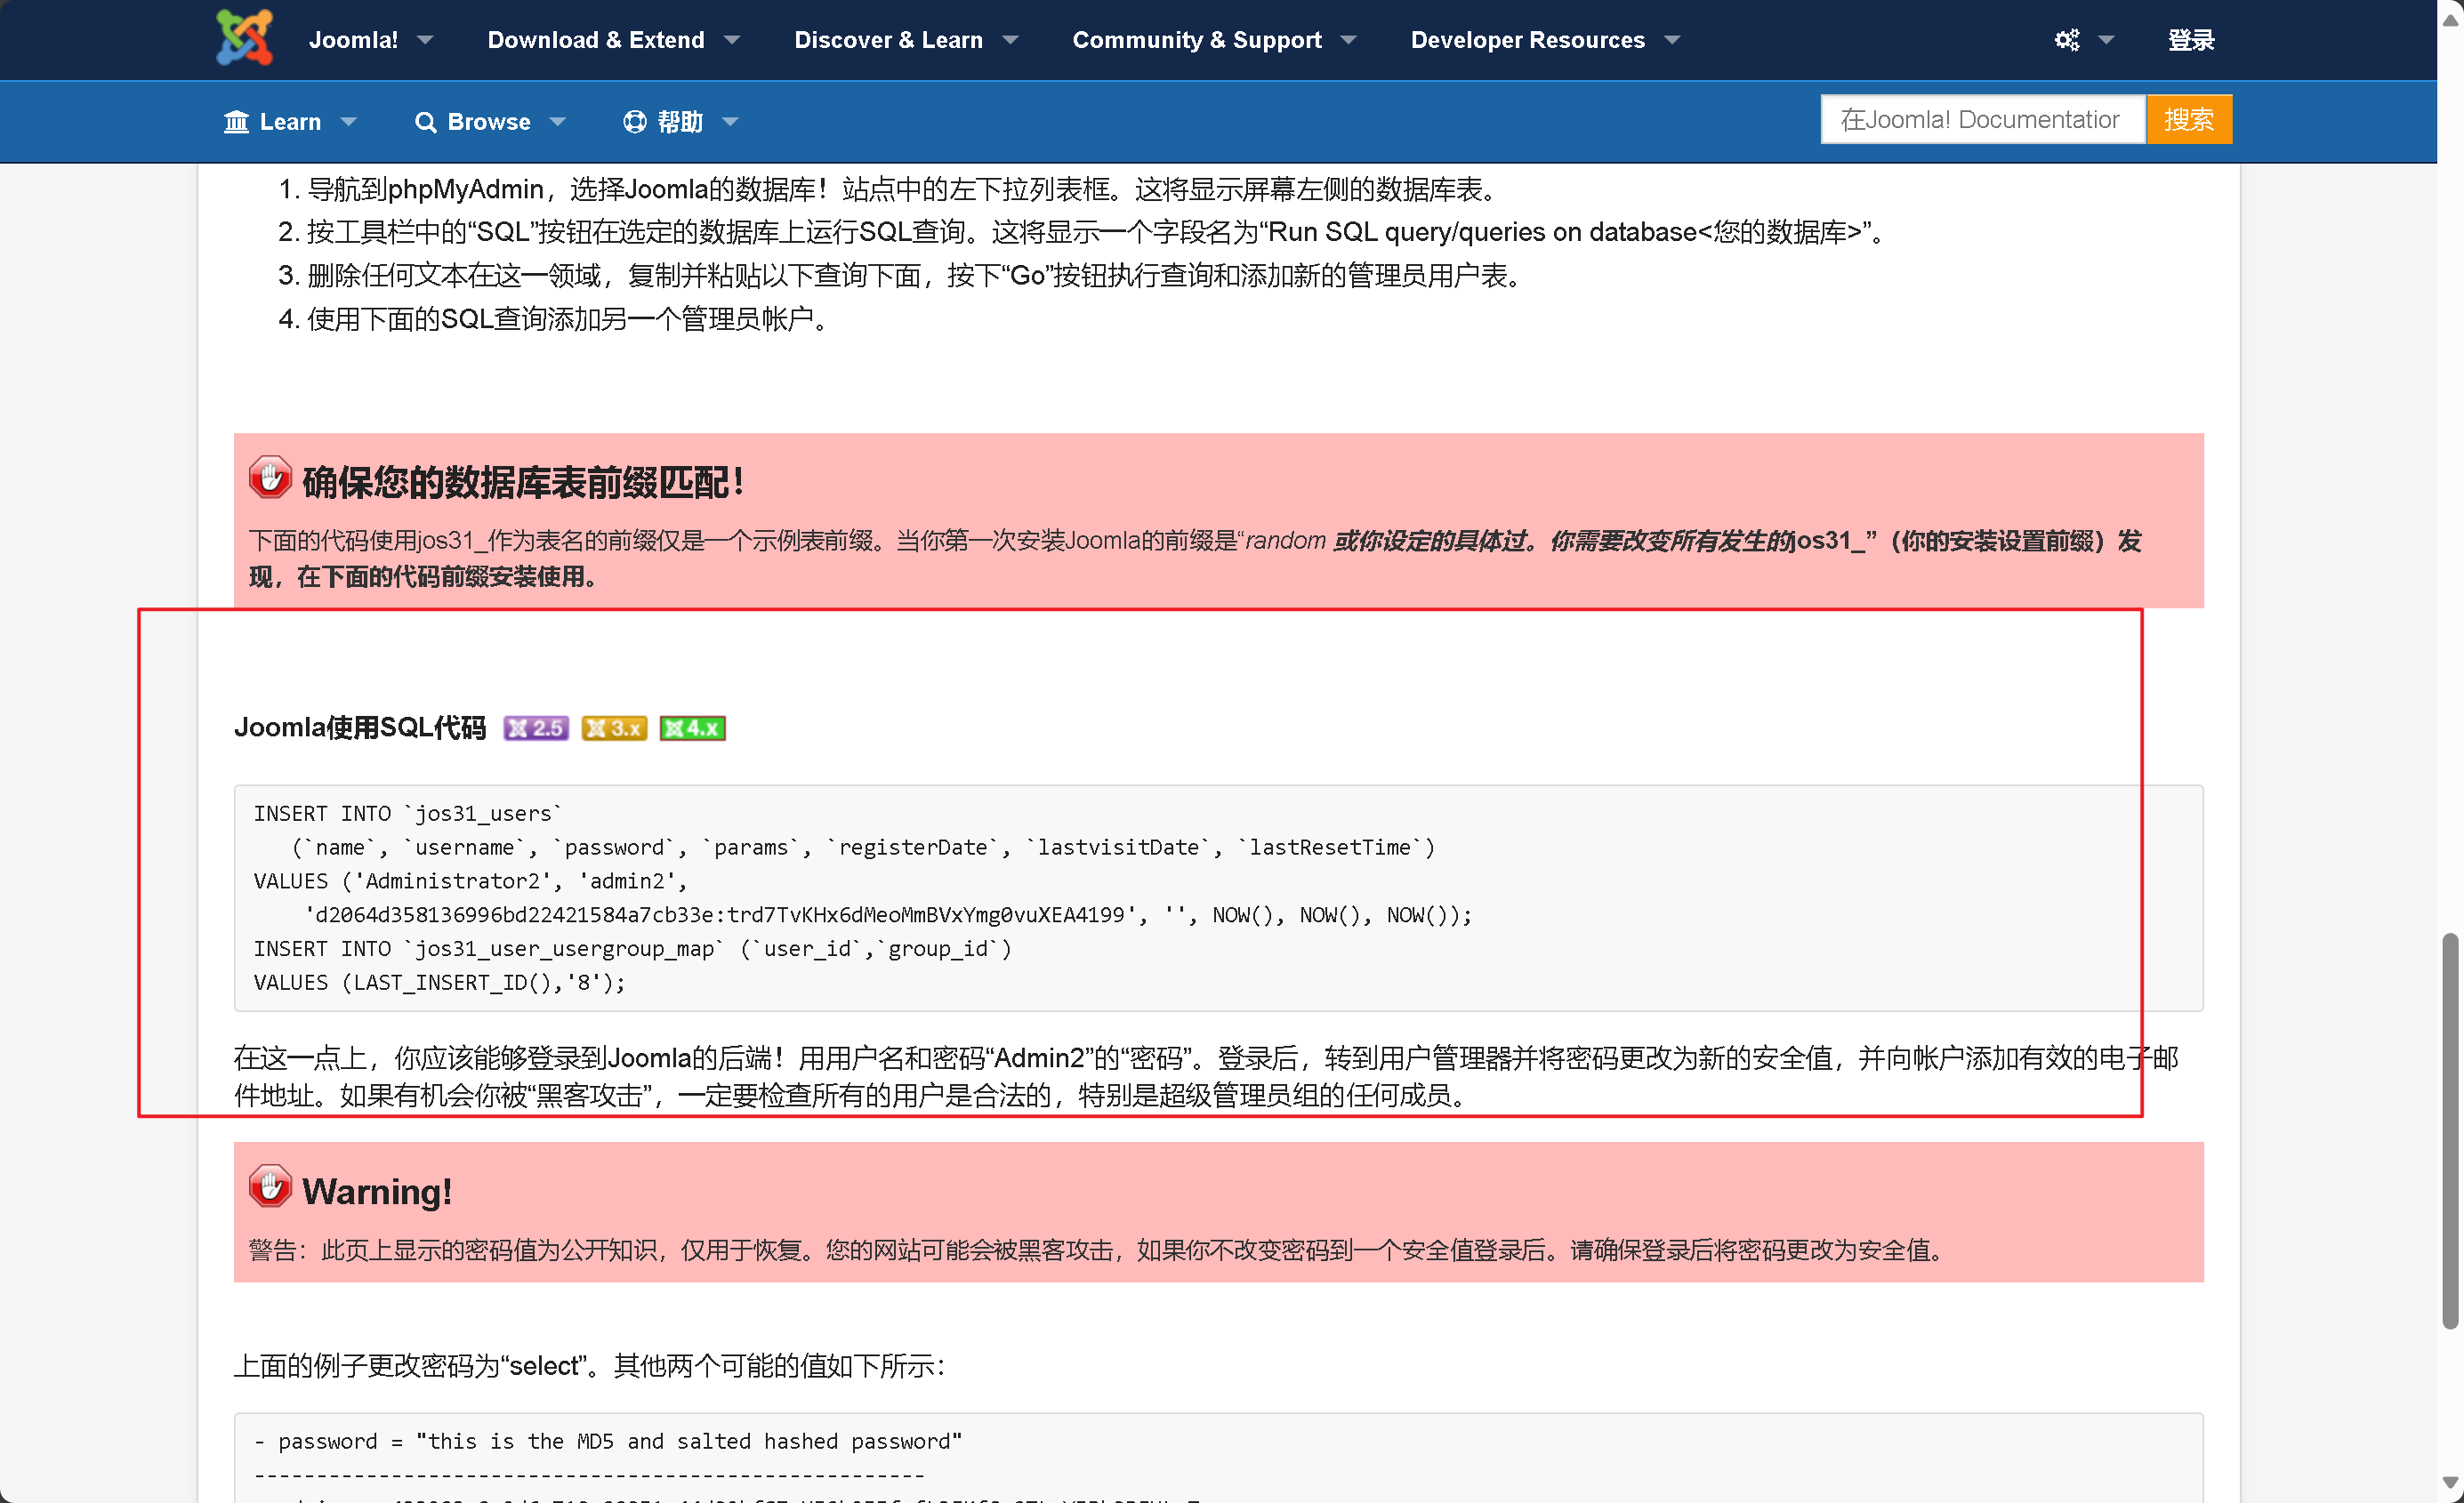The width and height of the screenshot is (2464, 1503).
Task: Click the stop-hand icon beside Warning!
Action: point(270,1187)
